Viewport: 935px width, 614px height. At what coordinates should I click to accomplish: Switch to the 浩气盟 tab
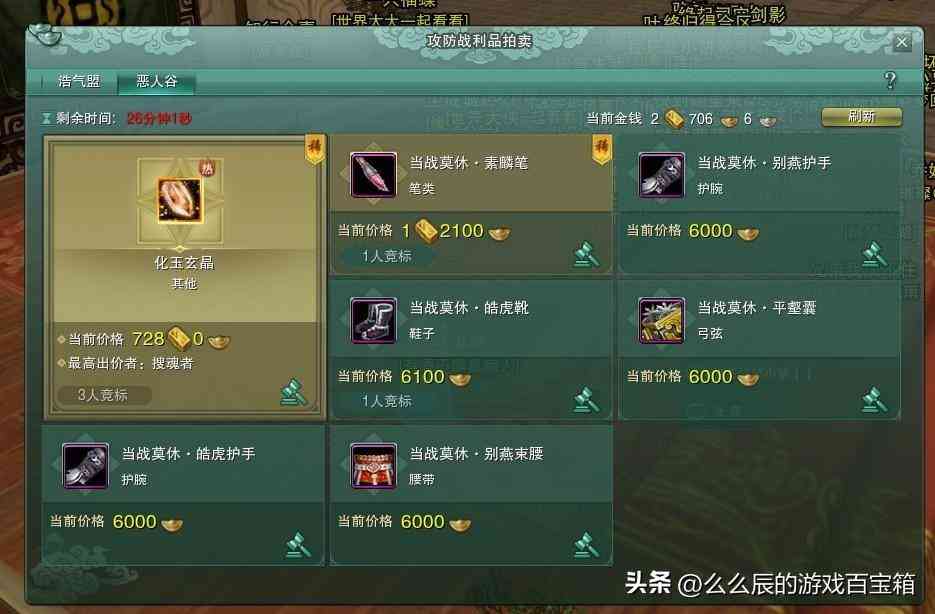pos(79,81)
